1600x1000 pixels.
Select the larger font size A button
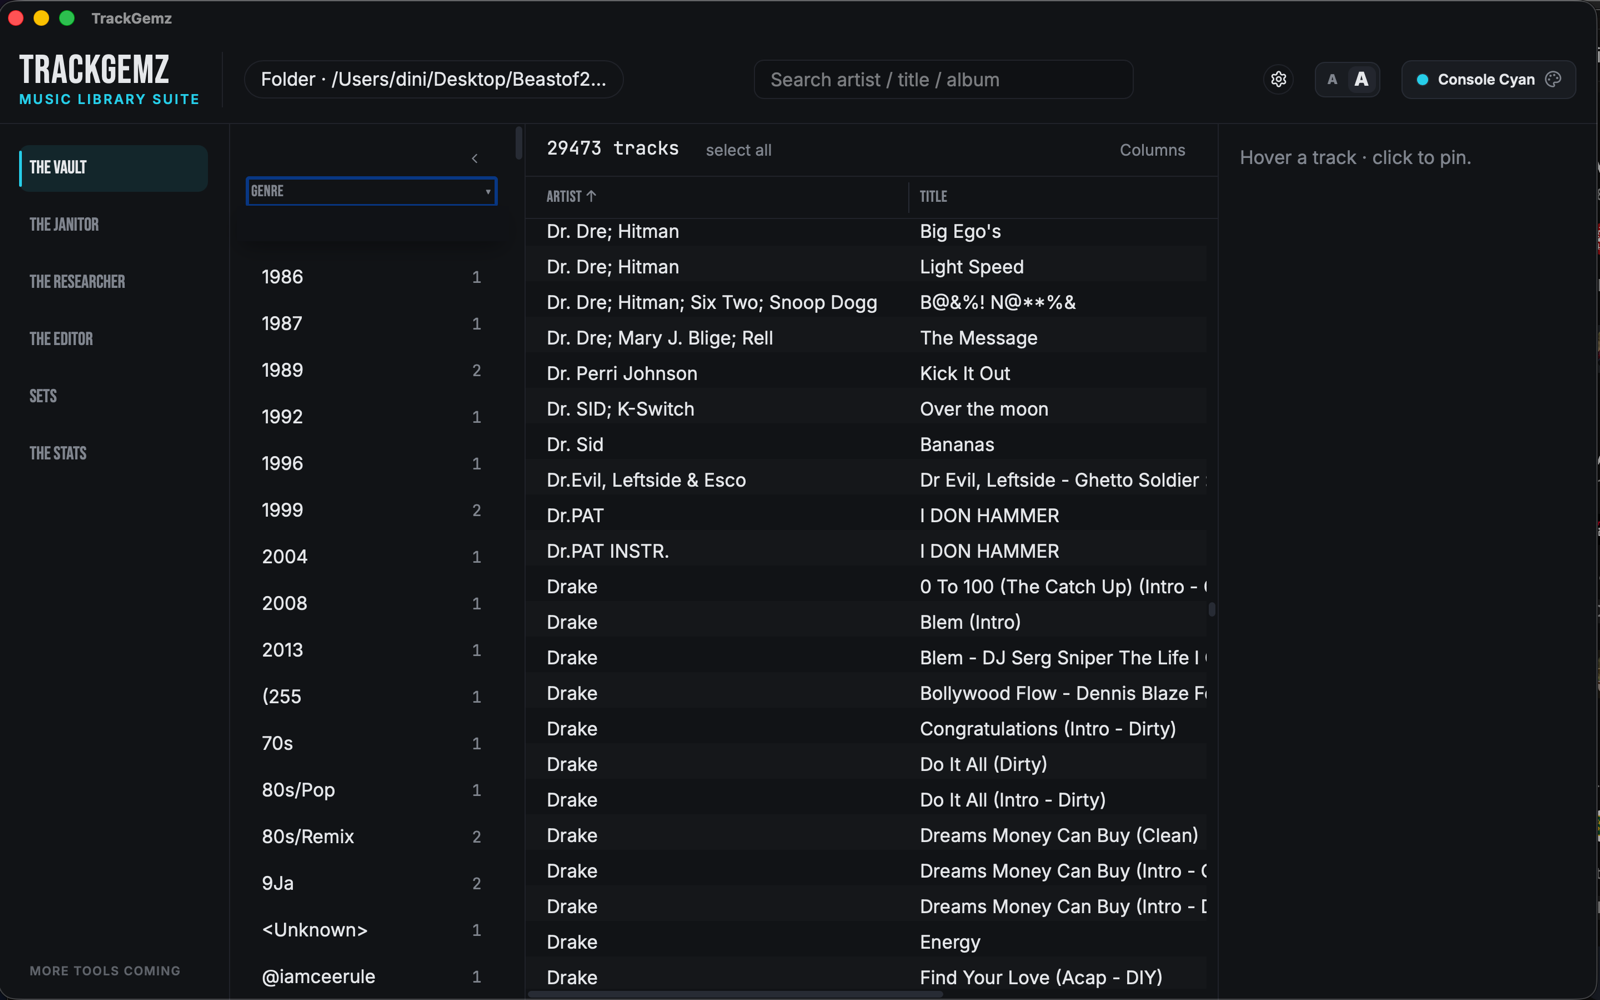pos(1361,79)
